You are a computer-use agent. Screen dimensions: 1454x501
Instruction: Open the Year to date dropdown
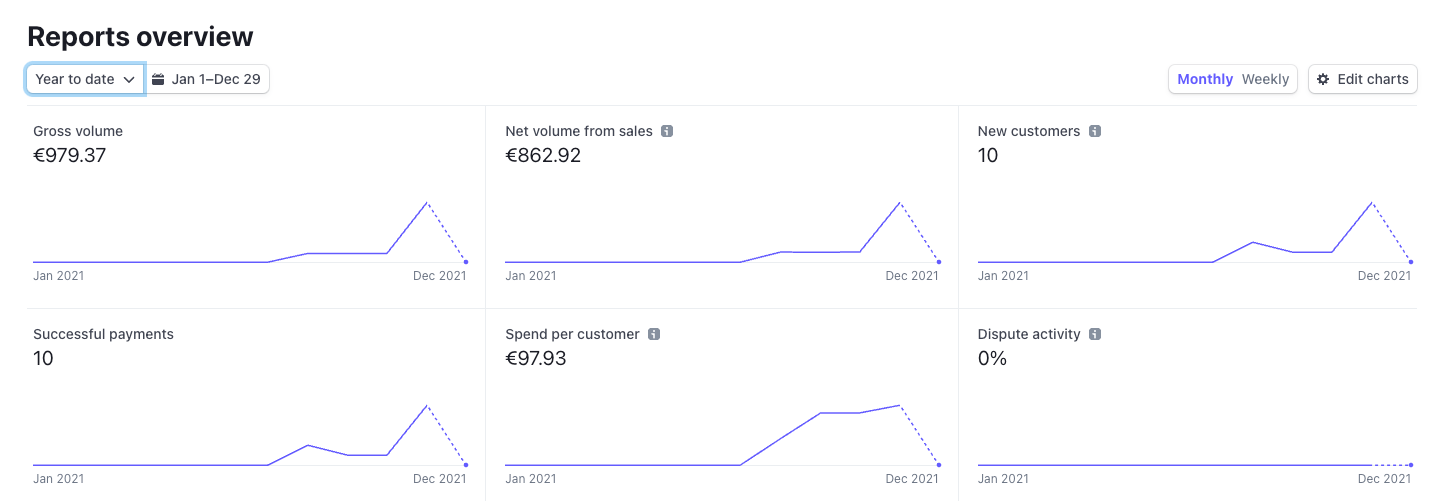(x=85, y=79)
